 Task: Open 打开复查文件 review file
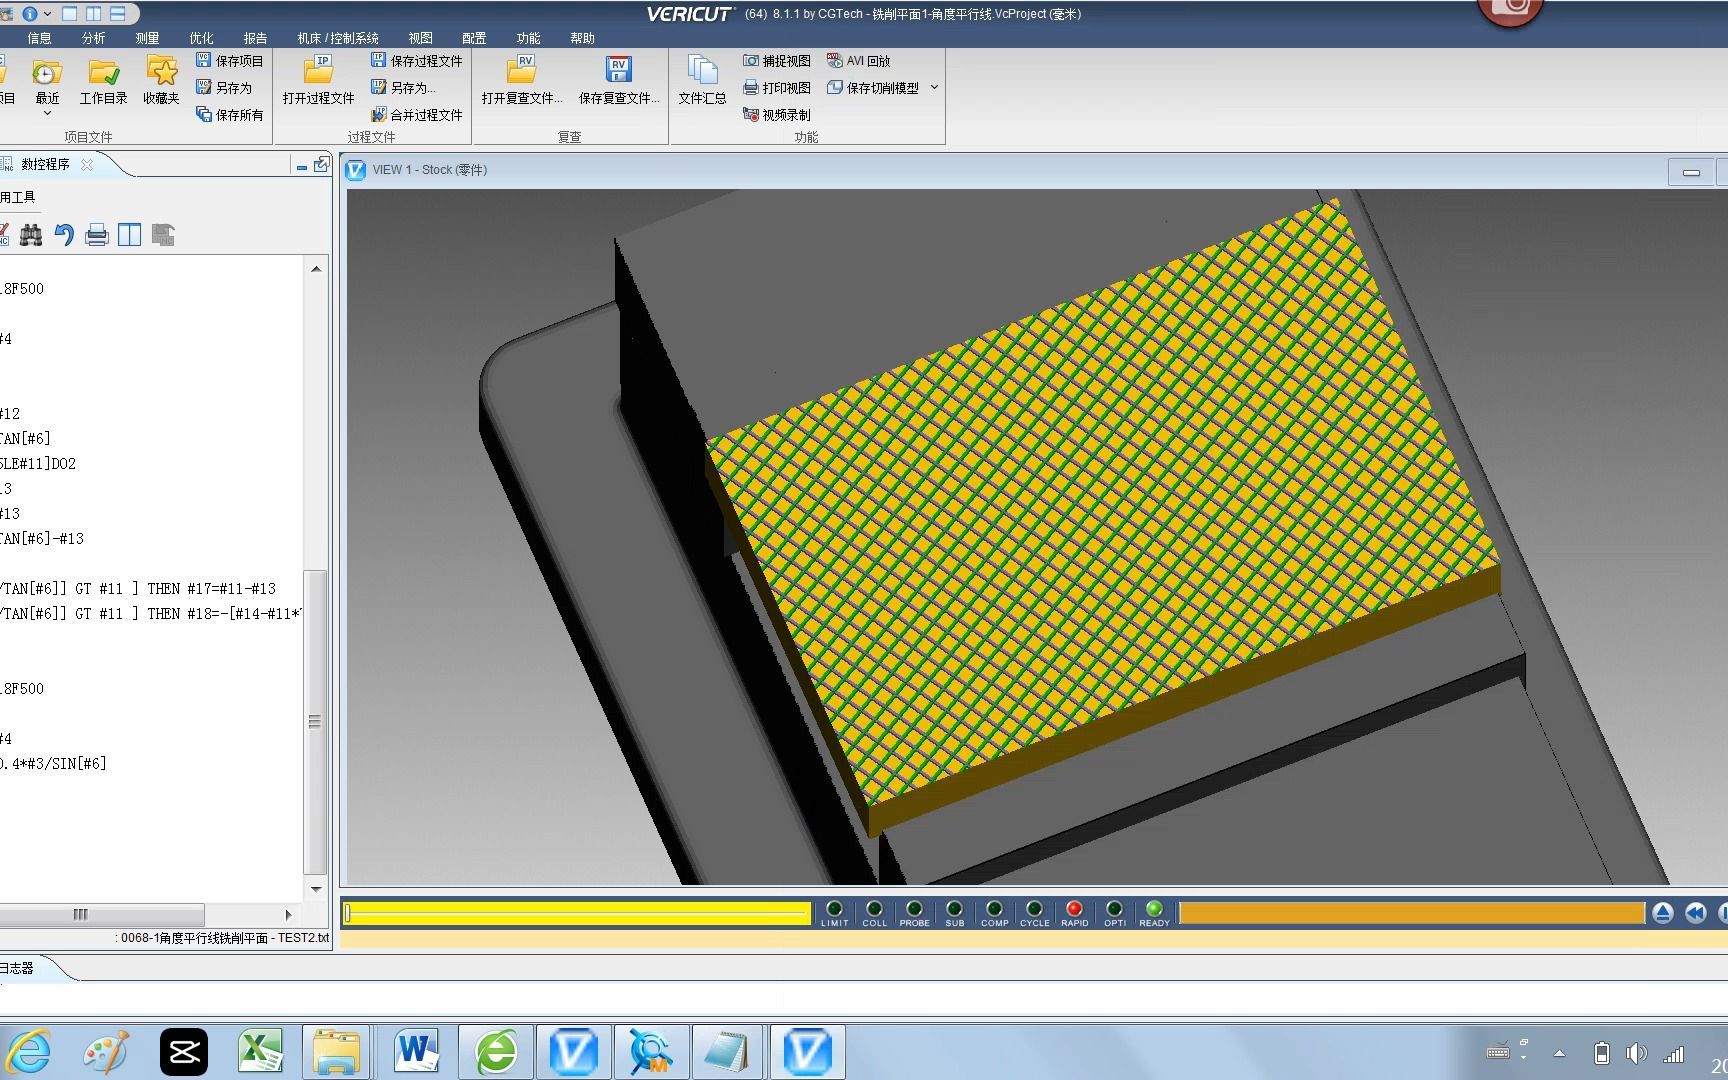pos(521,82)
